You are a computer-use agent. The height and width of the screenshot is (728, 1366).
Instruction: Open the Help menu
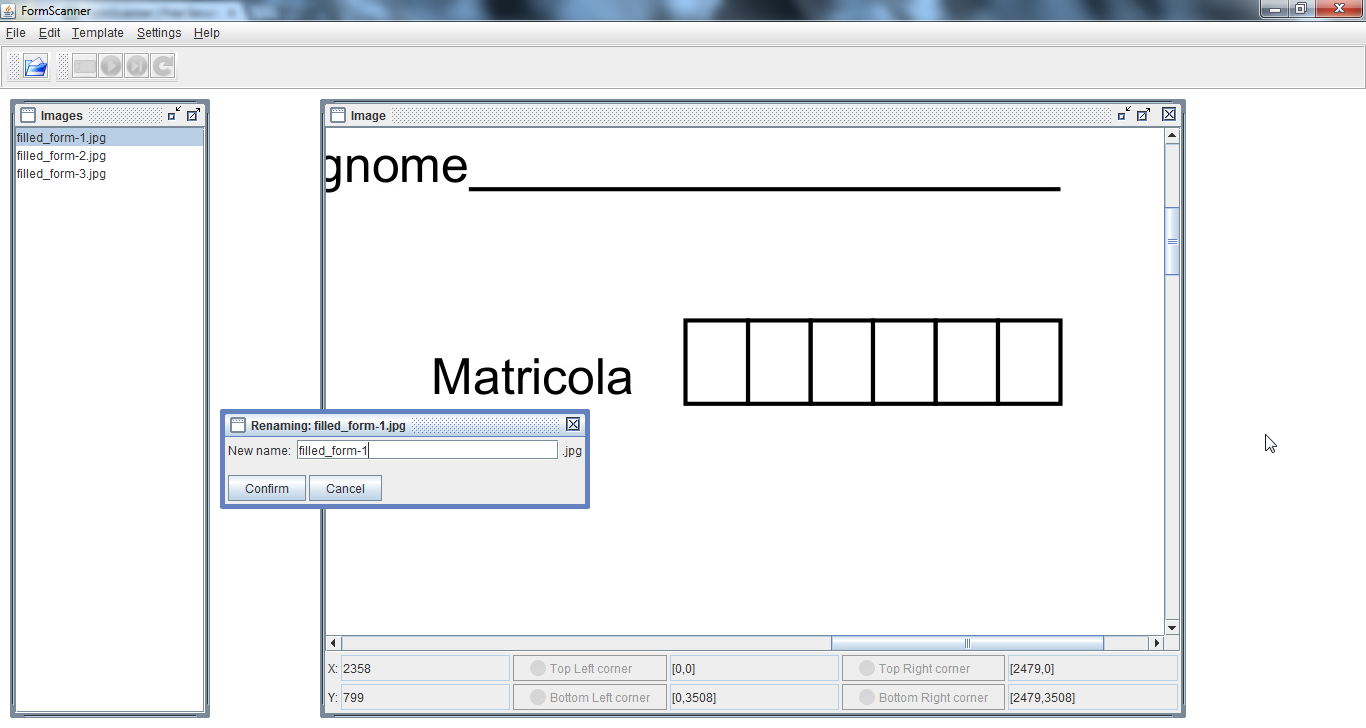pos(207,33)
